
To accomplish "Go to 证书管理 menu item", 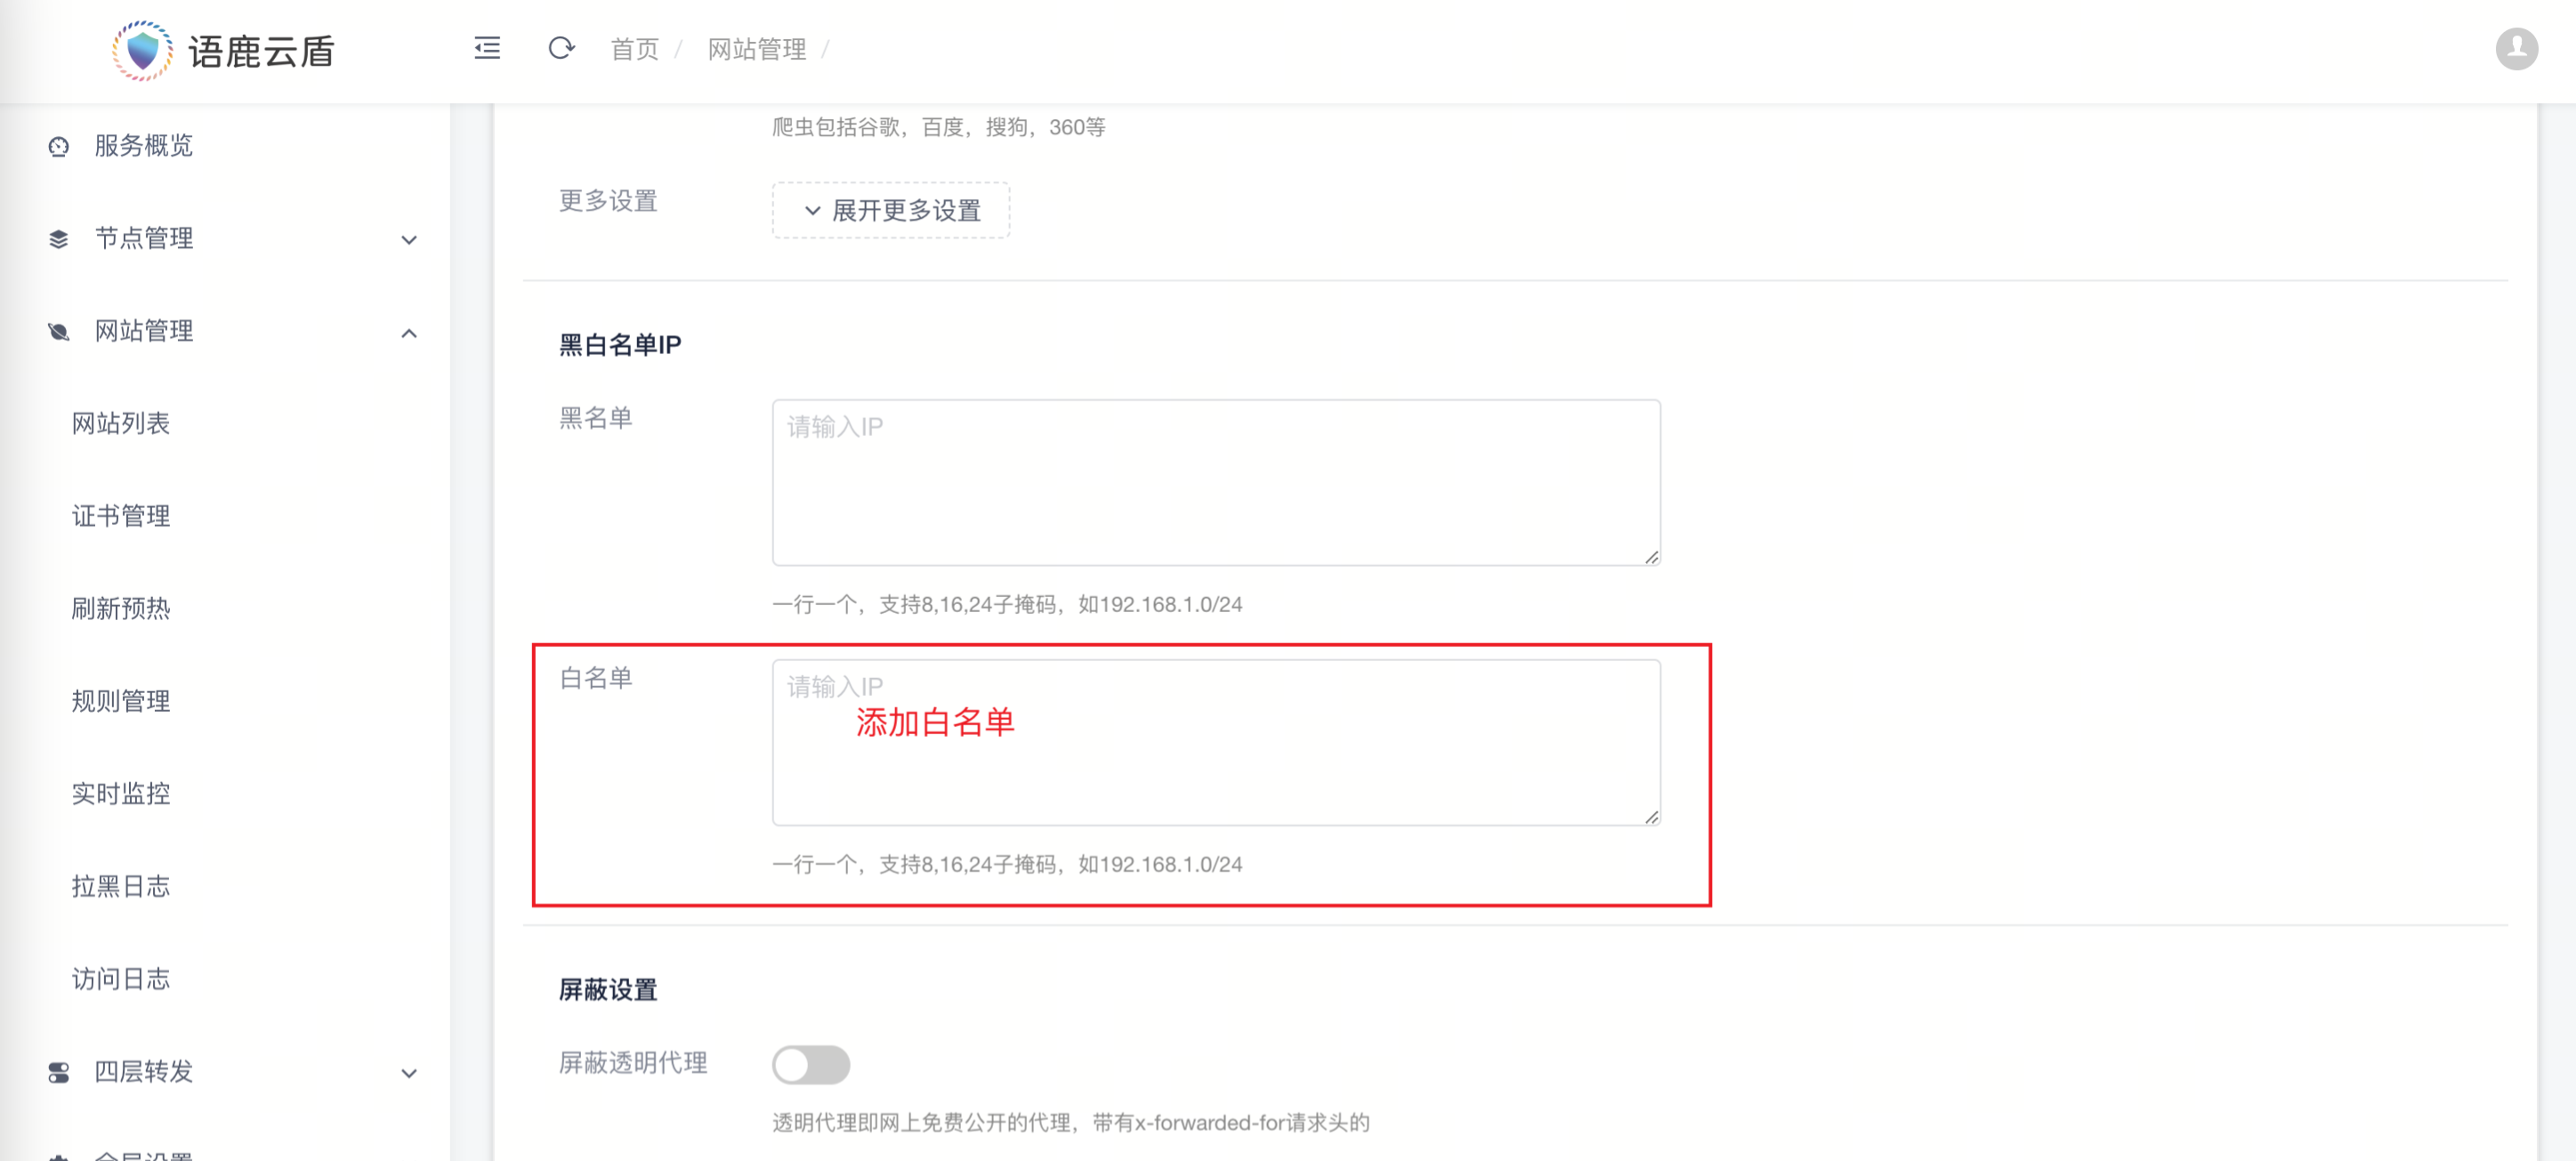I will [x=121, y=516].
